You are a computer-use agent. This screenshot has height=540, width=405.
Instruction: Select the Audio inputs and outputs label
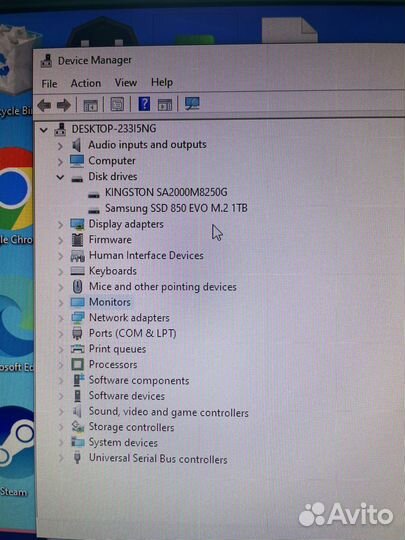[147, 145]
